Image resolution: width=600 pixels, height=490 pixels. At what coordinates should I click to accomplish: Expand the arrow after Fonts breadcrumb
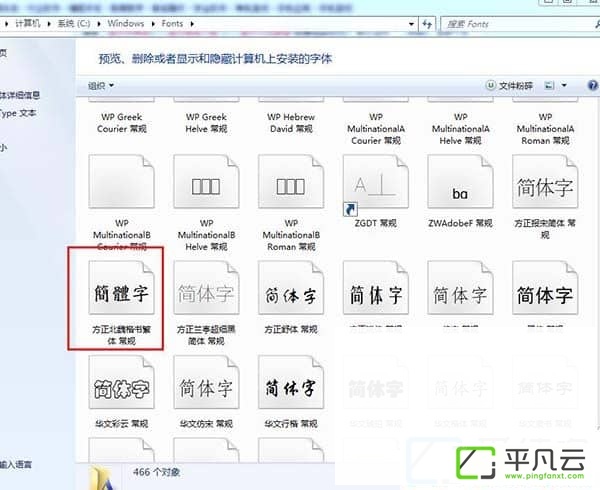(x=192, y=24)
